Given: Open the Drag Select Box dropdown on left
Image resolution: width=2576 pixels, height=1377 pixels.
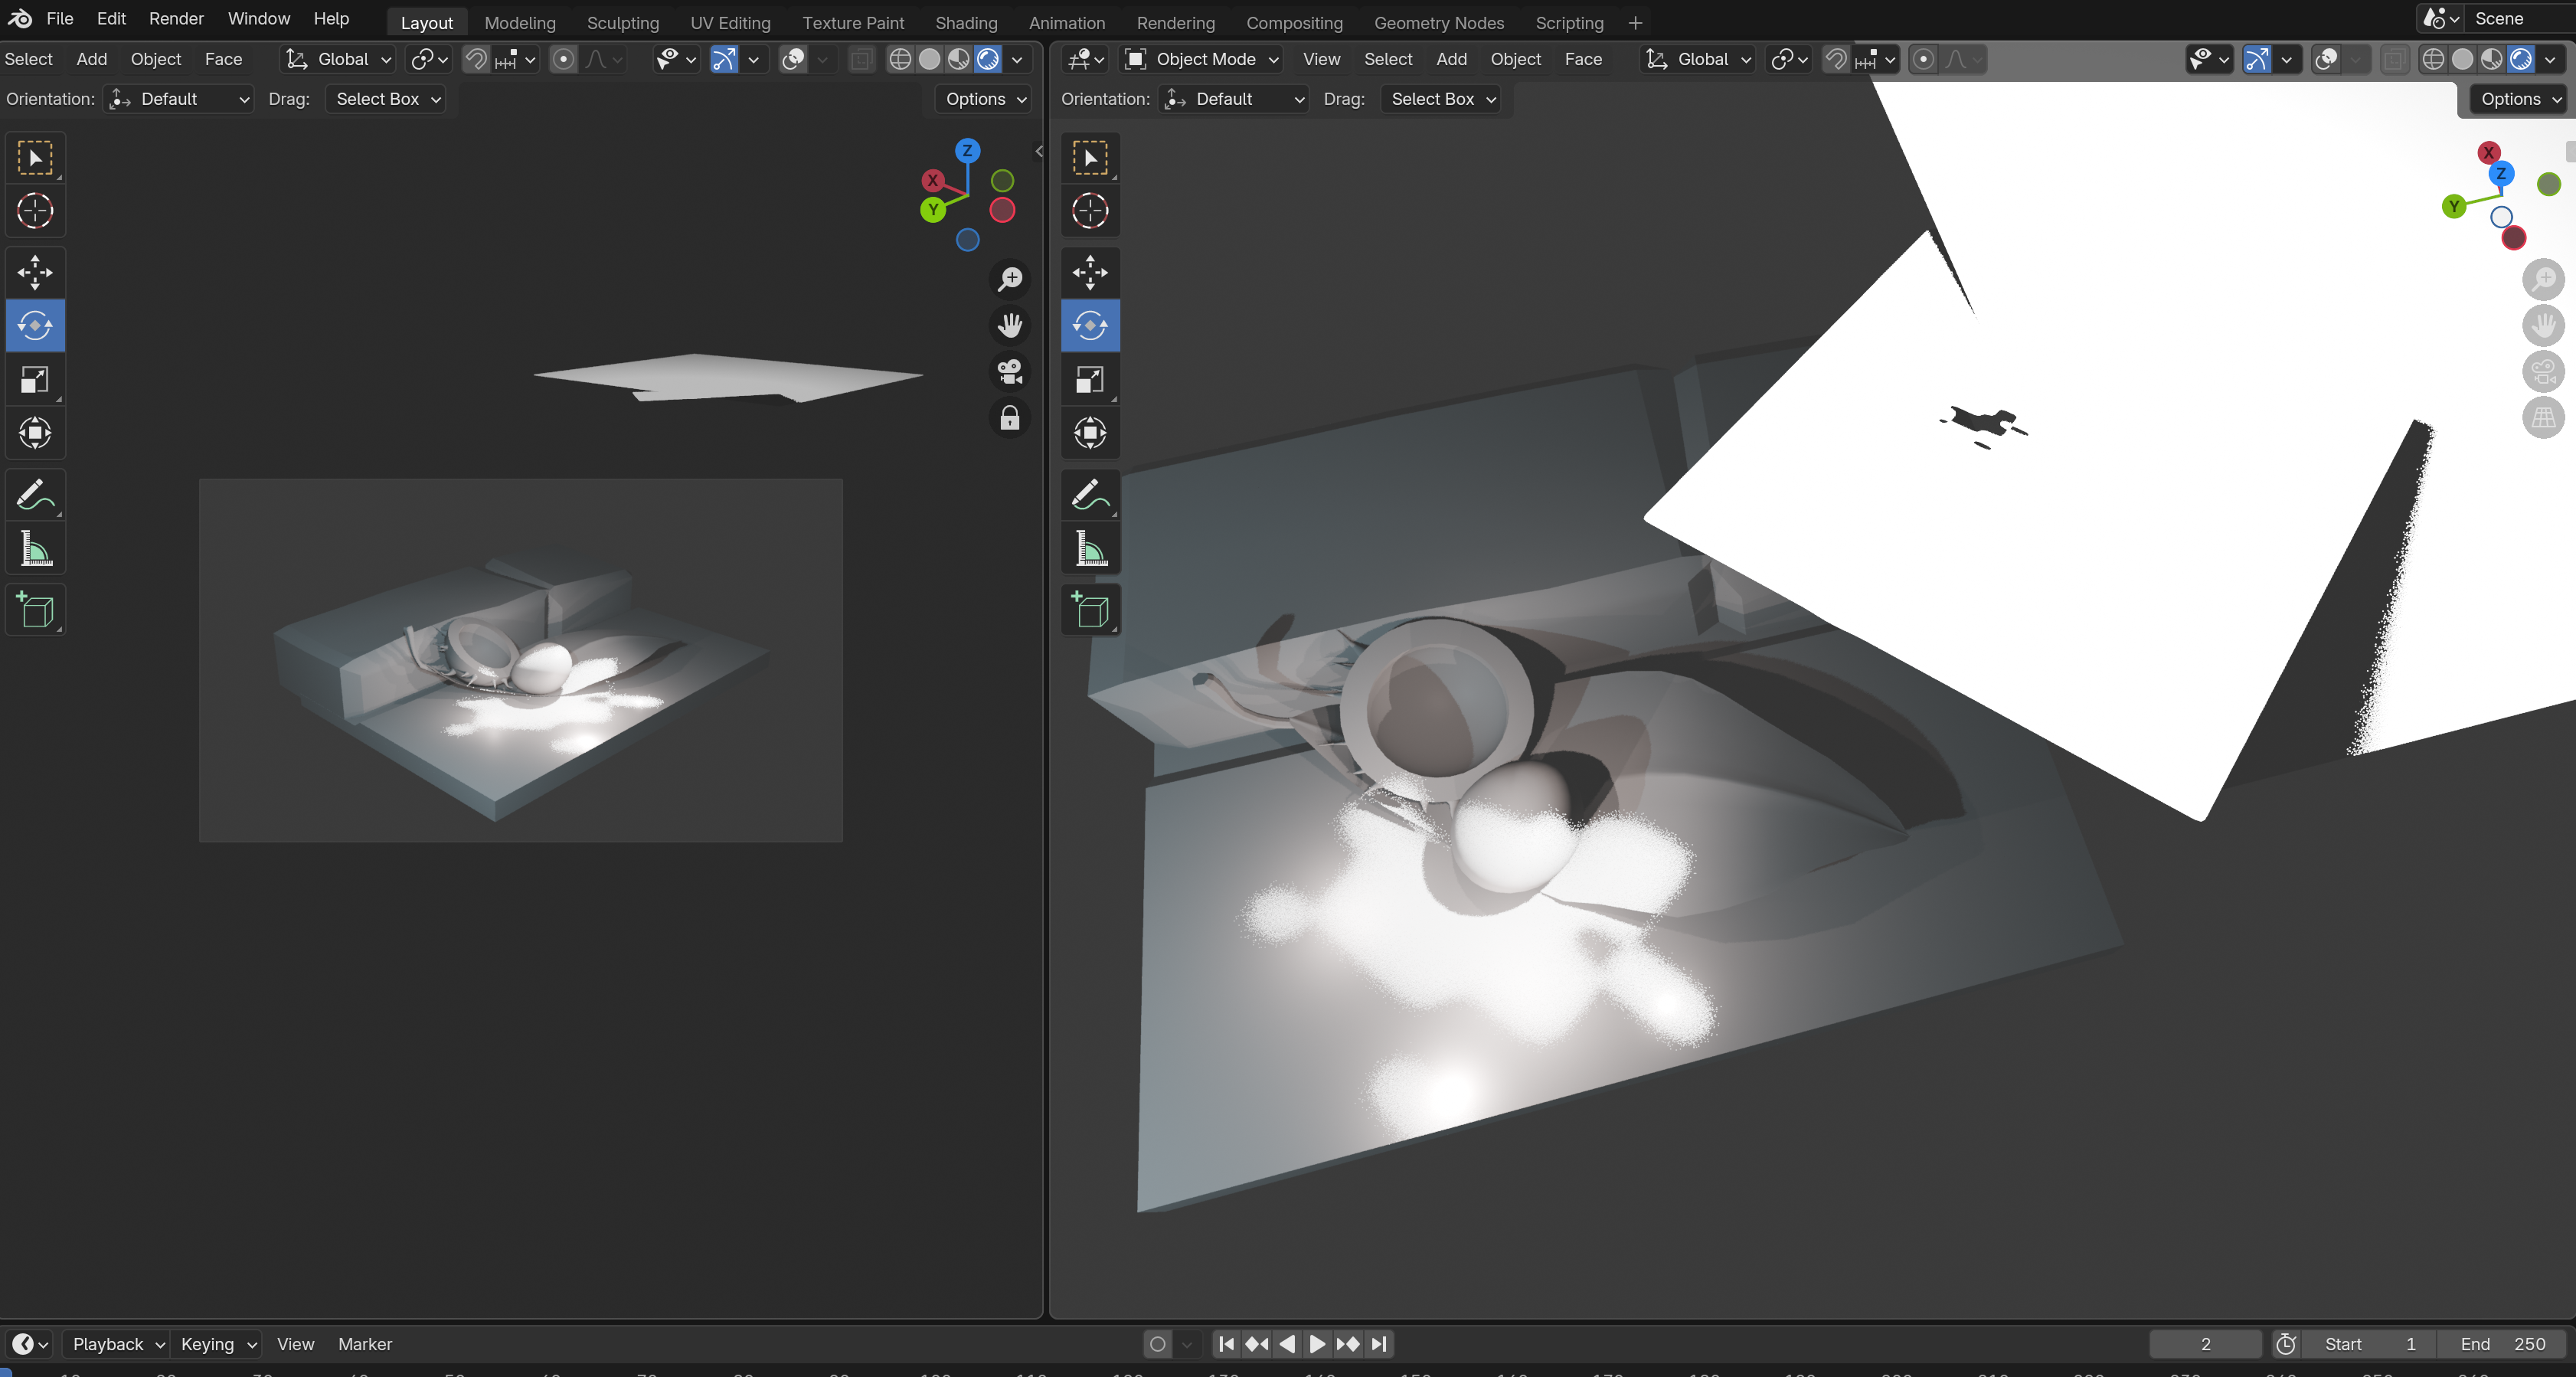Looking at the screenshot, I should click(x=386, y=99).
